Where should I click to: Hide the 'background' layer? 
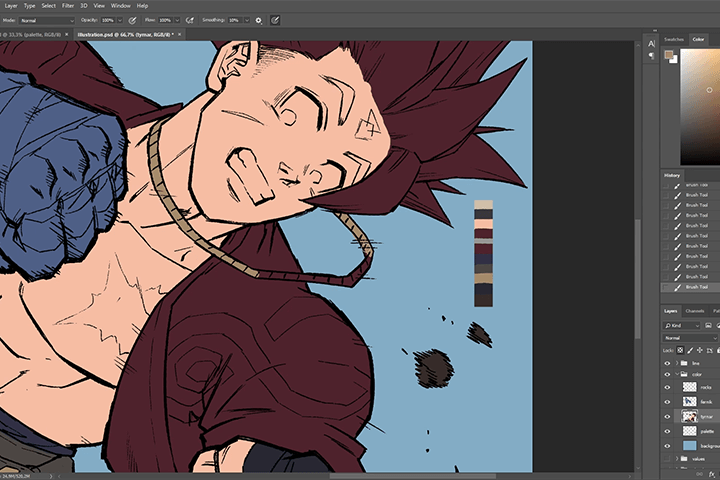pyautogui.click(x=667, y=446)
